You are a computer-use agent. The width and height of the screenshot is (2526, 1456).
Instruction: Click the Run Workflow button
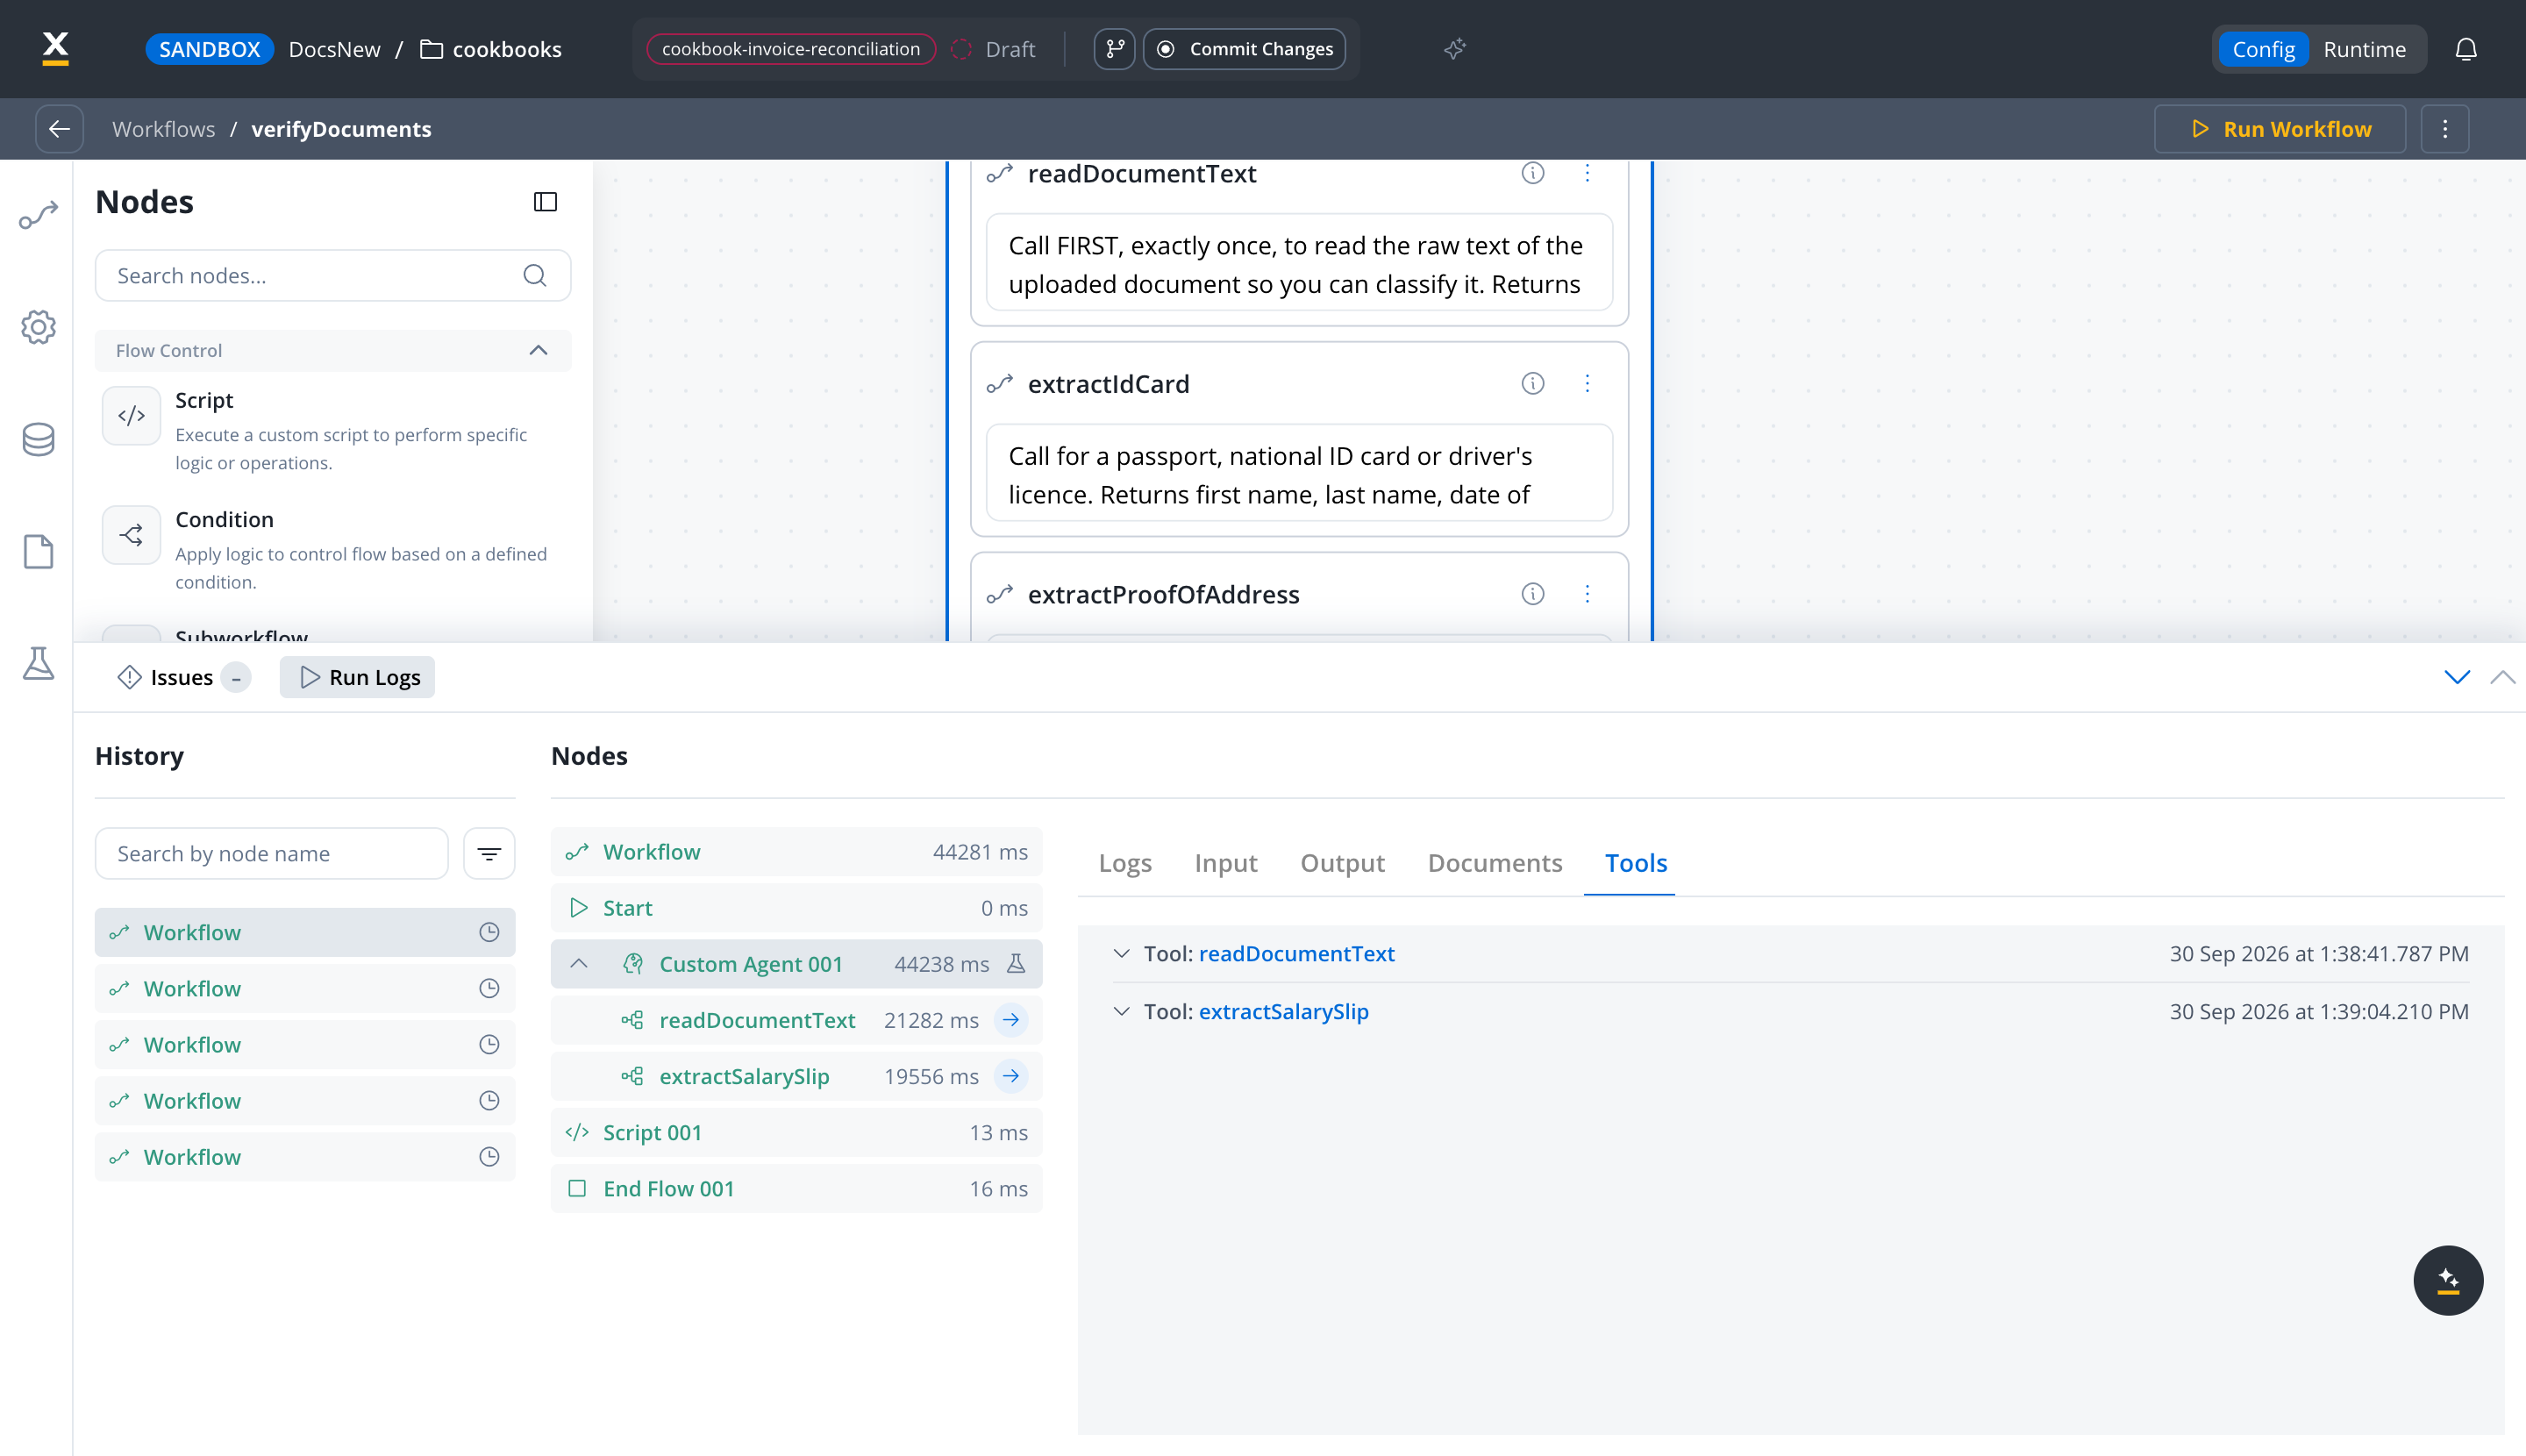(x=2280, y=129)
